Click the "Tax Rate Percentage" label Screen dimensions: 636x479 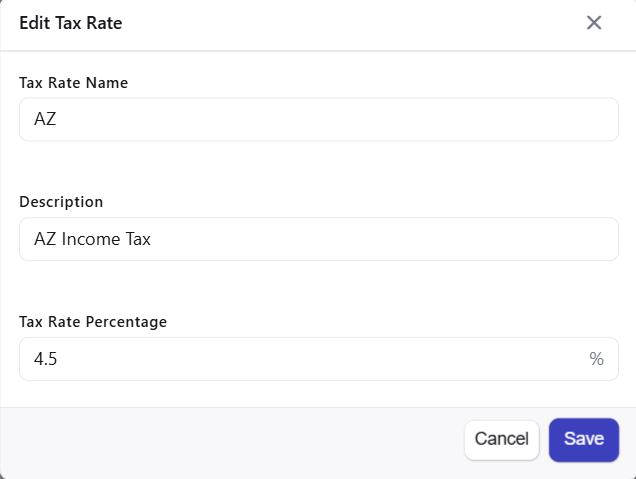click(93, 322)
